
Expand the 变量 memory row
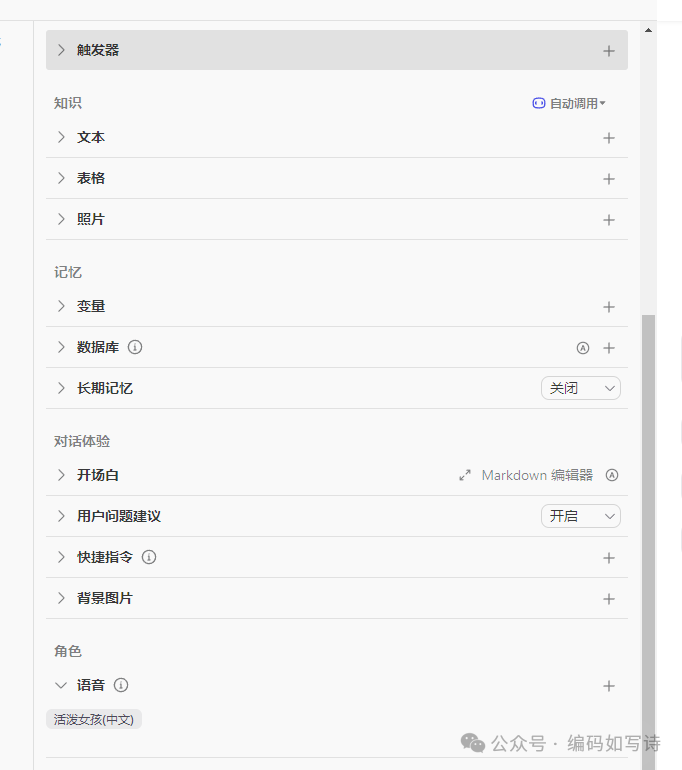(x=61, y=306)
